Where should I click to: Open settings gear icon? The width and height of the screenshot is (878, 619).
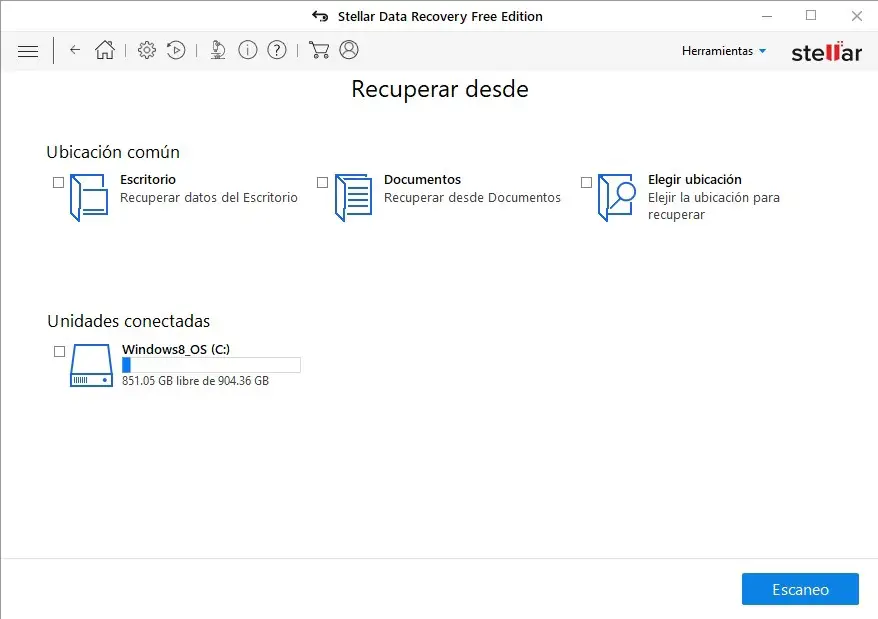[147, 50]
